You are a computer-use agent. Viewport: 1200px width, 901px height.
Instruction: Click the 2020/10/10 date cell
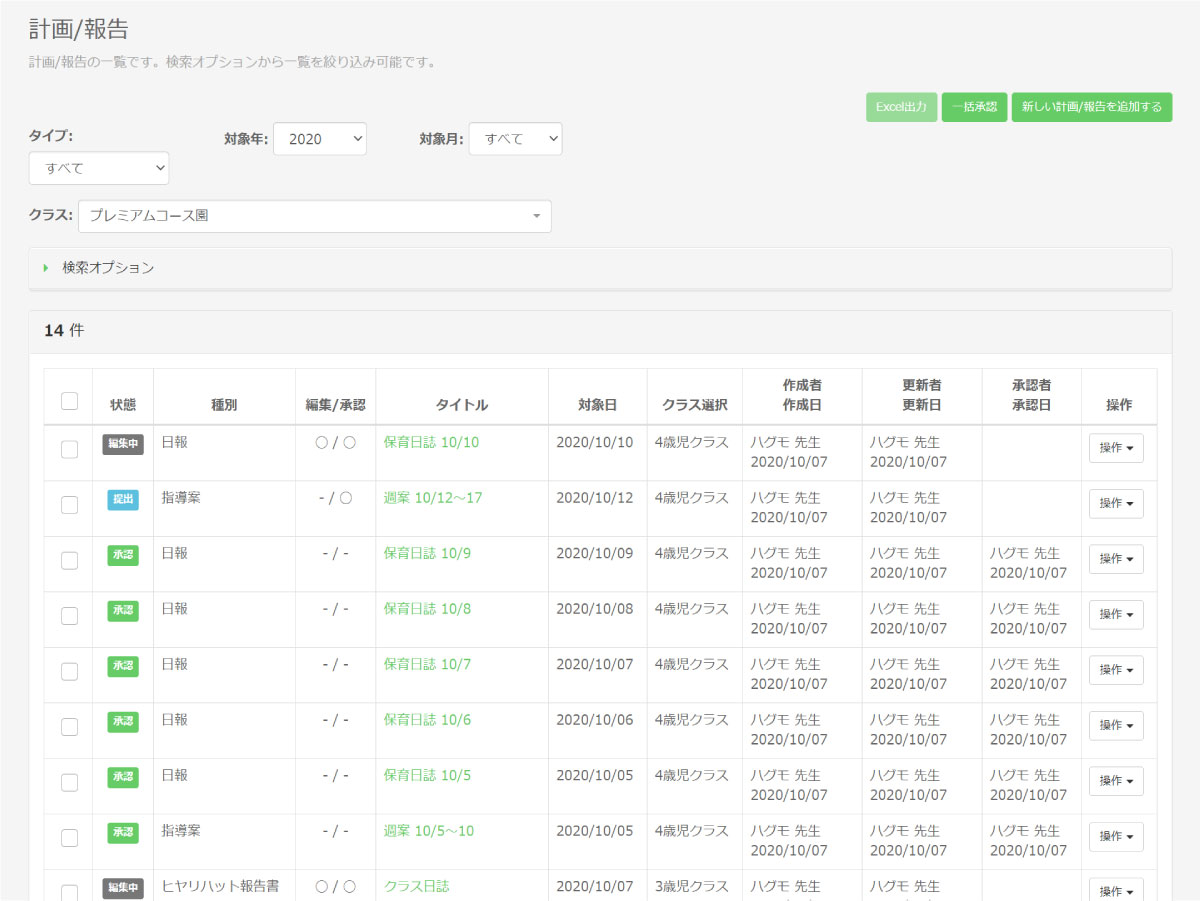(x=594, y=442)
